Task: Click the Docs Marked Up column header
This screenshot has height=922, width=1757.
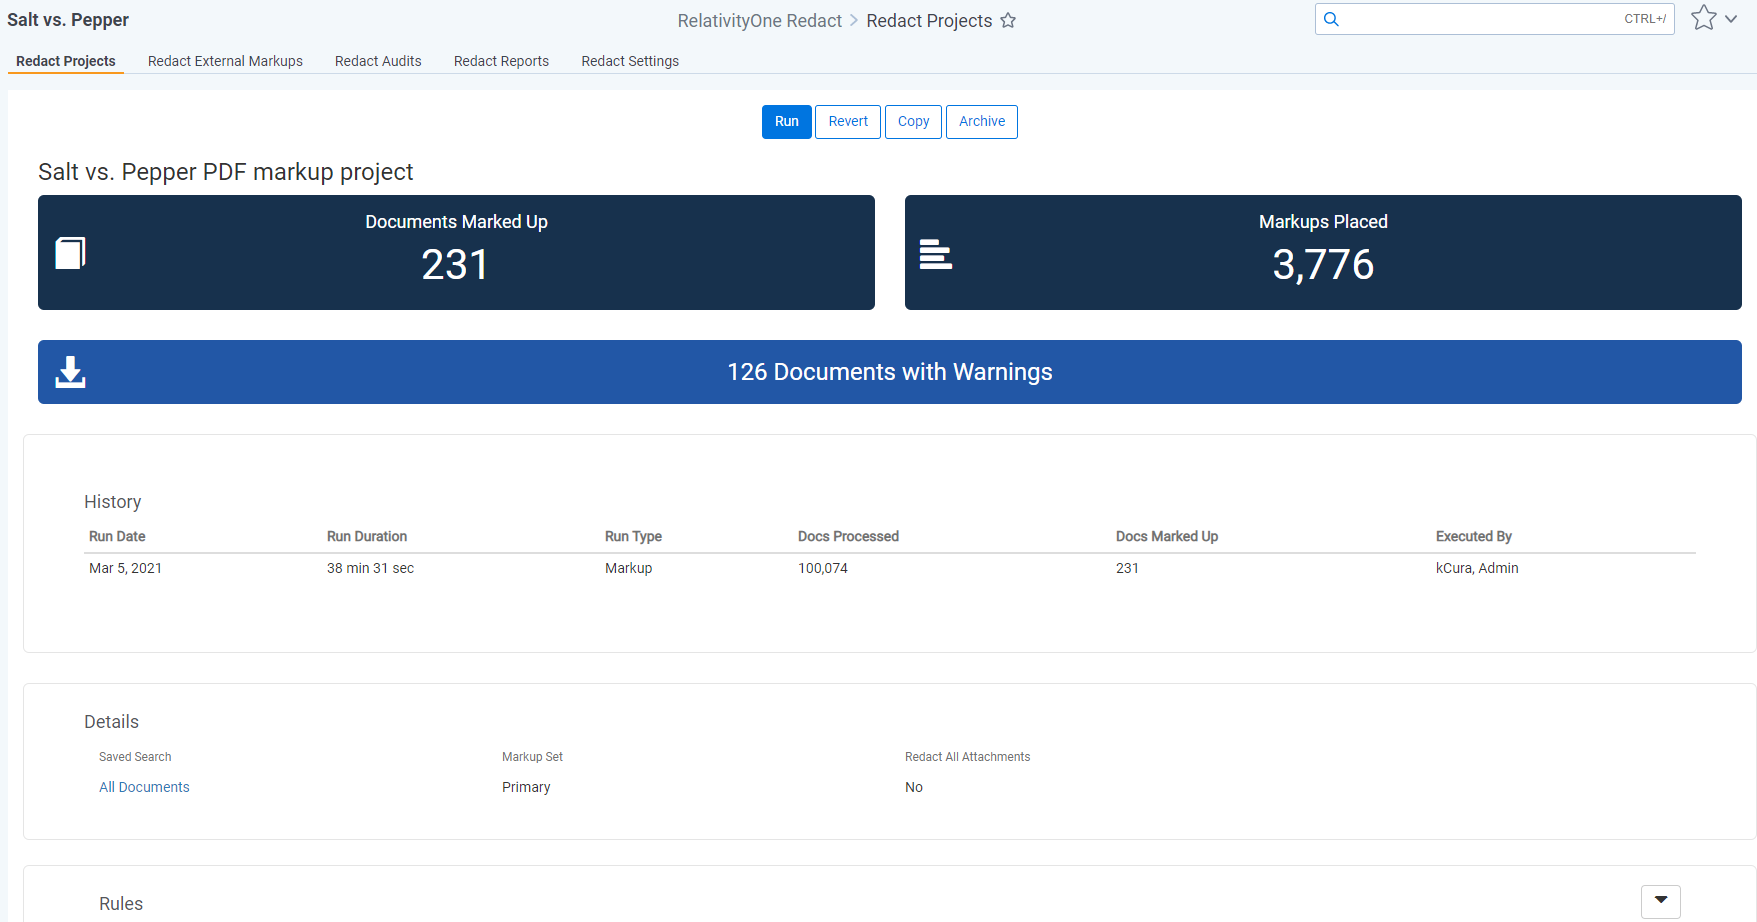Action: [1167, 536]
